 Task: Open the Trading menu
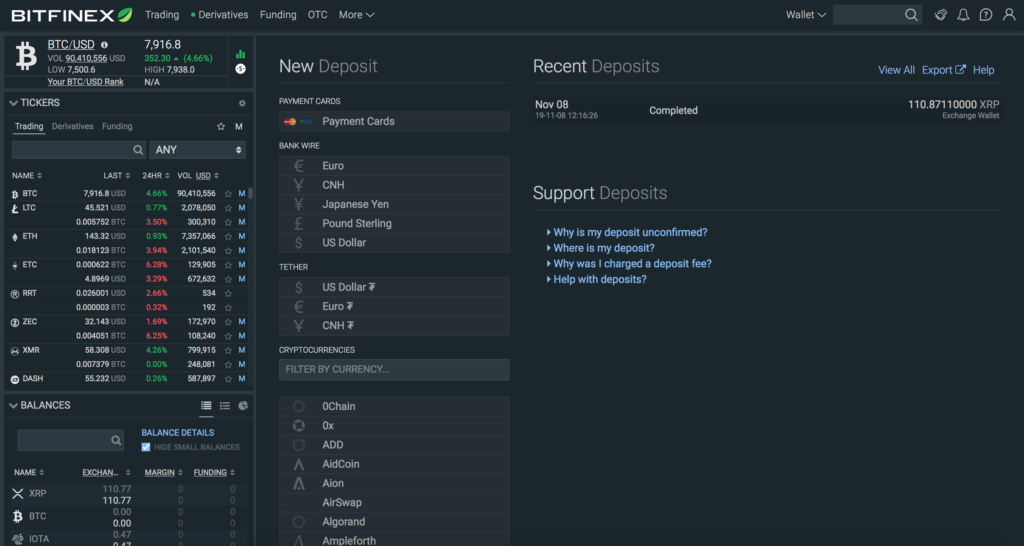coord(162,15)
